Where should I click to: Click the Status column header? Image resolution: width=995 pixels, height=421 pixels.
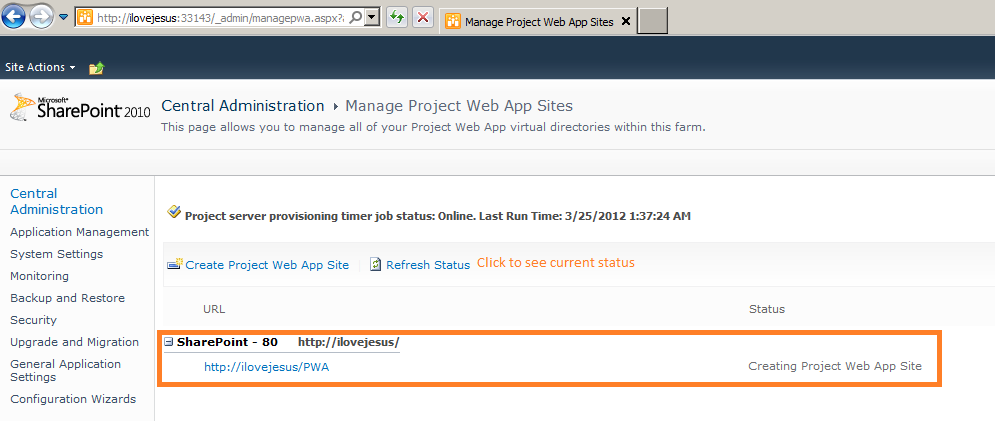(767, 309)
